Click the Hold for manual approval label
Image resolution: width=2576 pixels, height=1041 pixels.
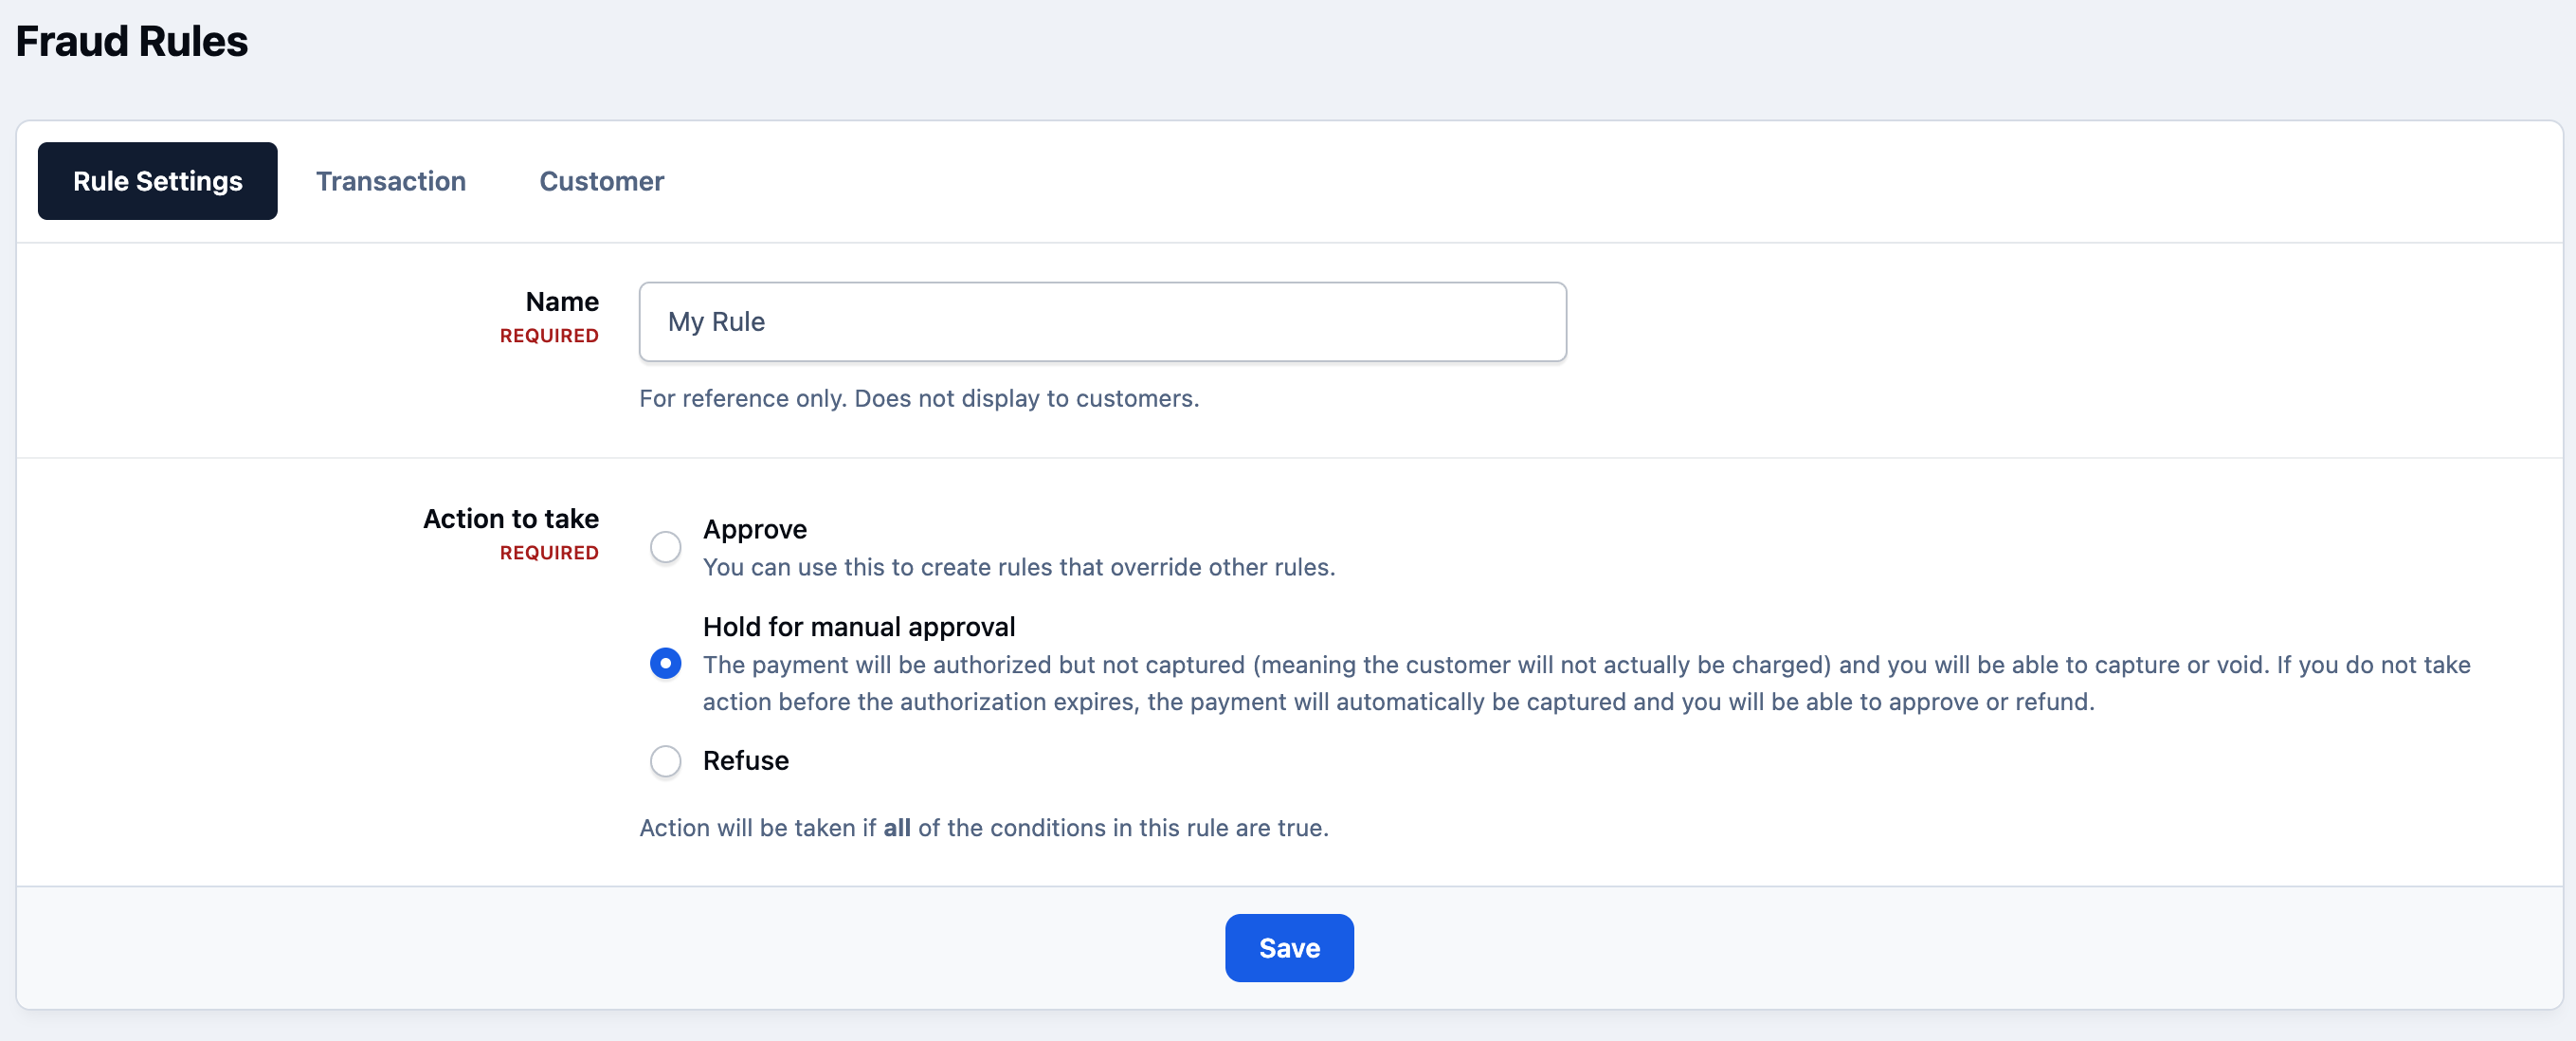click(858, 627)
